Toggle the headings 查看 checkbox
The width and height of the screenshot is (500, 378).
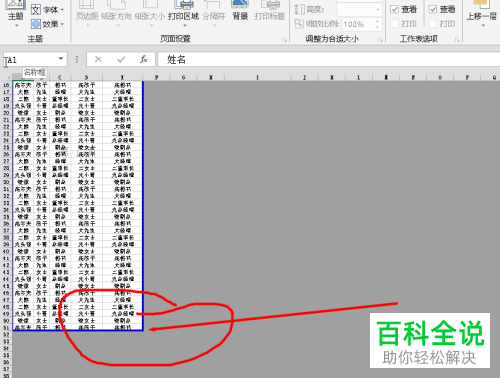(x=433, y=9)
